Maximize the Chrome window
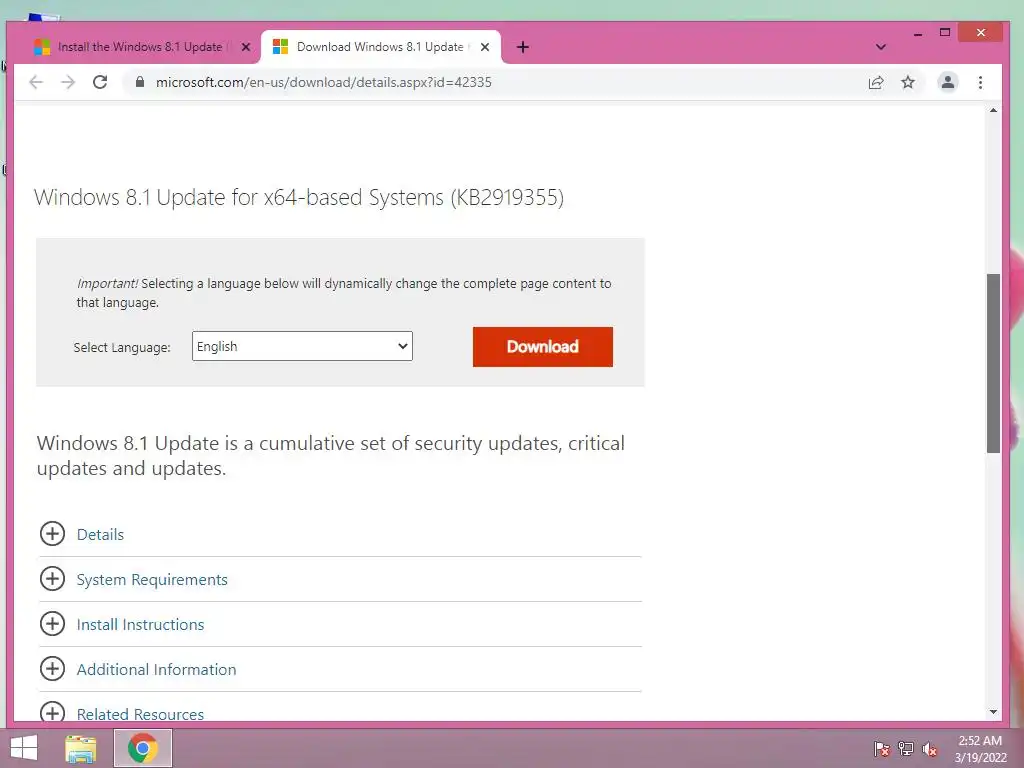Viewport: 1024px width, 768px height. point(944,33)
